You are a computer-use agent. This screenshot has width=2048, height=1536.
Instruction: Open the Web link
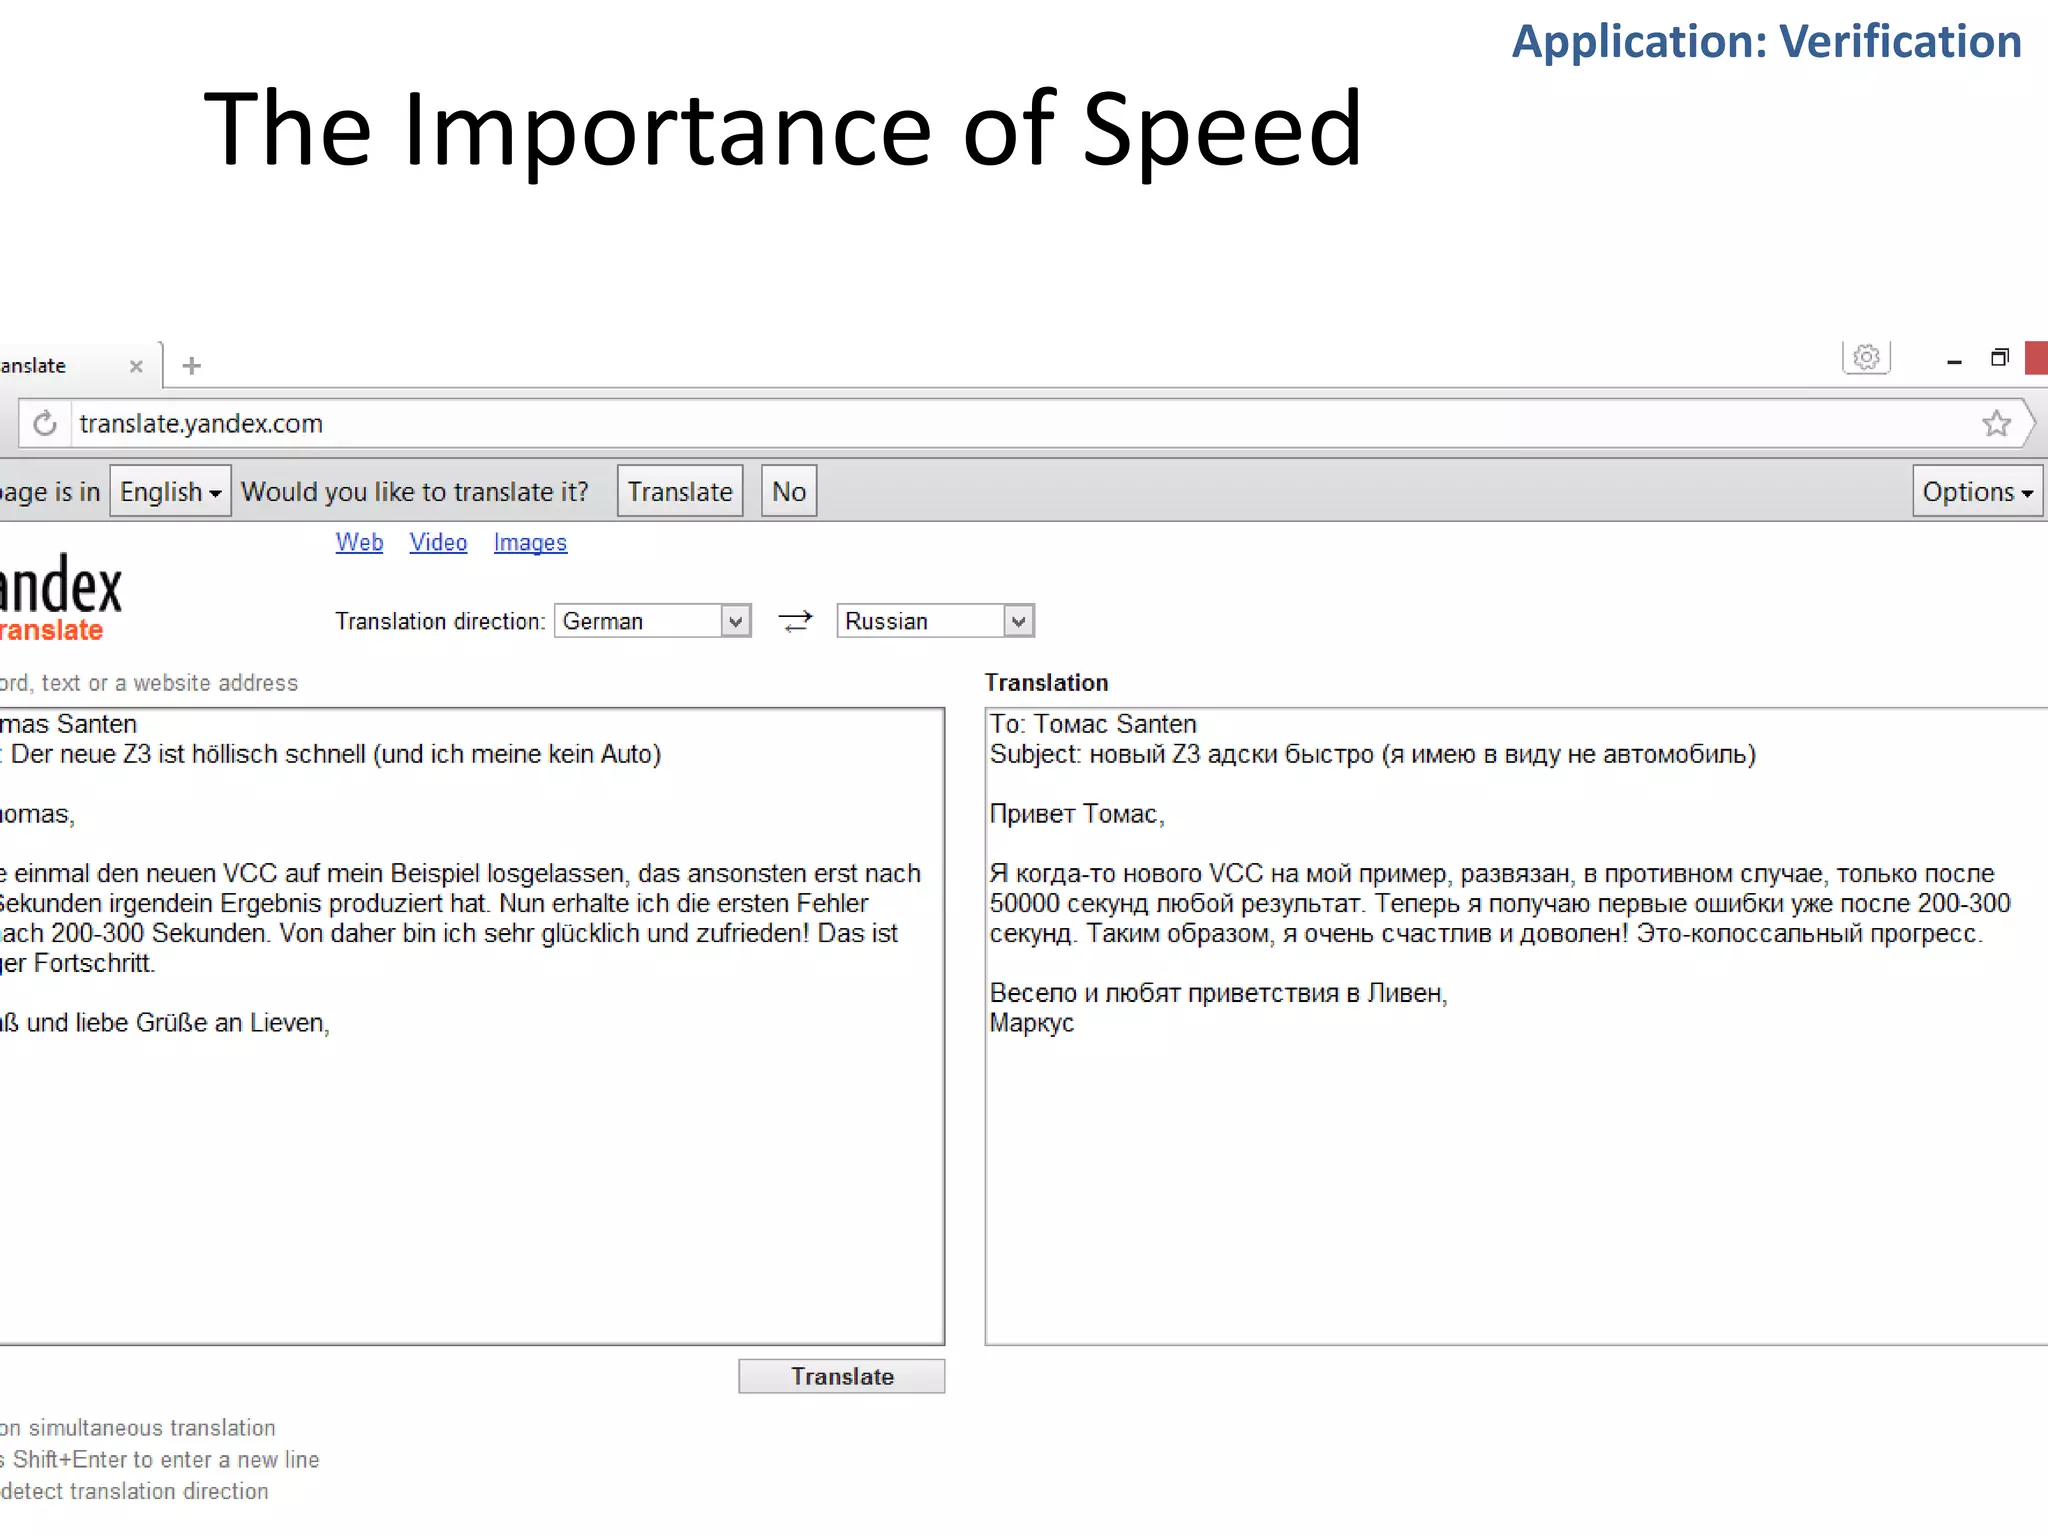(x=359, y=542)
